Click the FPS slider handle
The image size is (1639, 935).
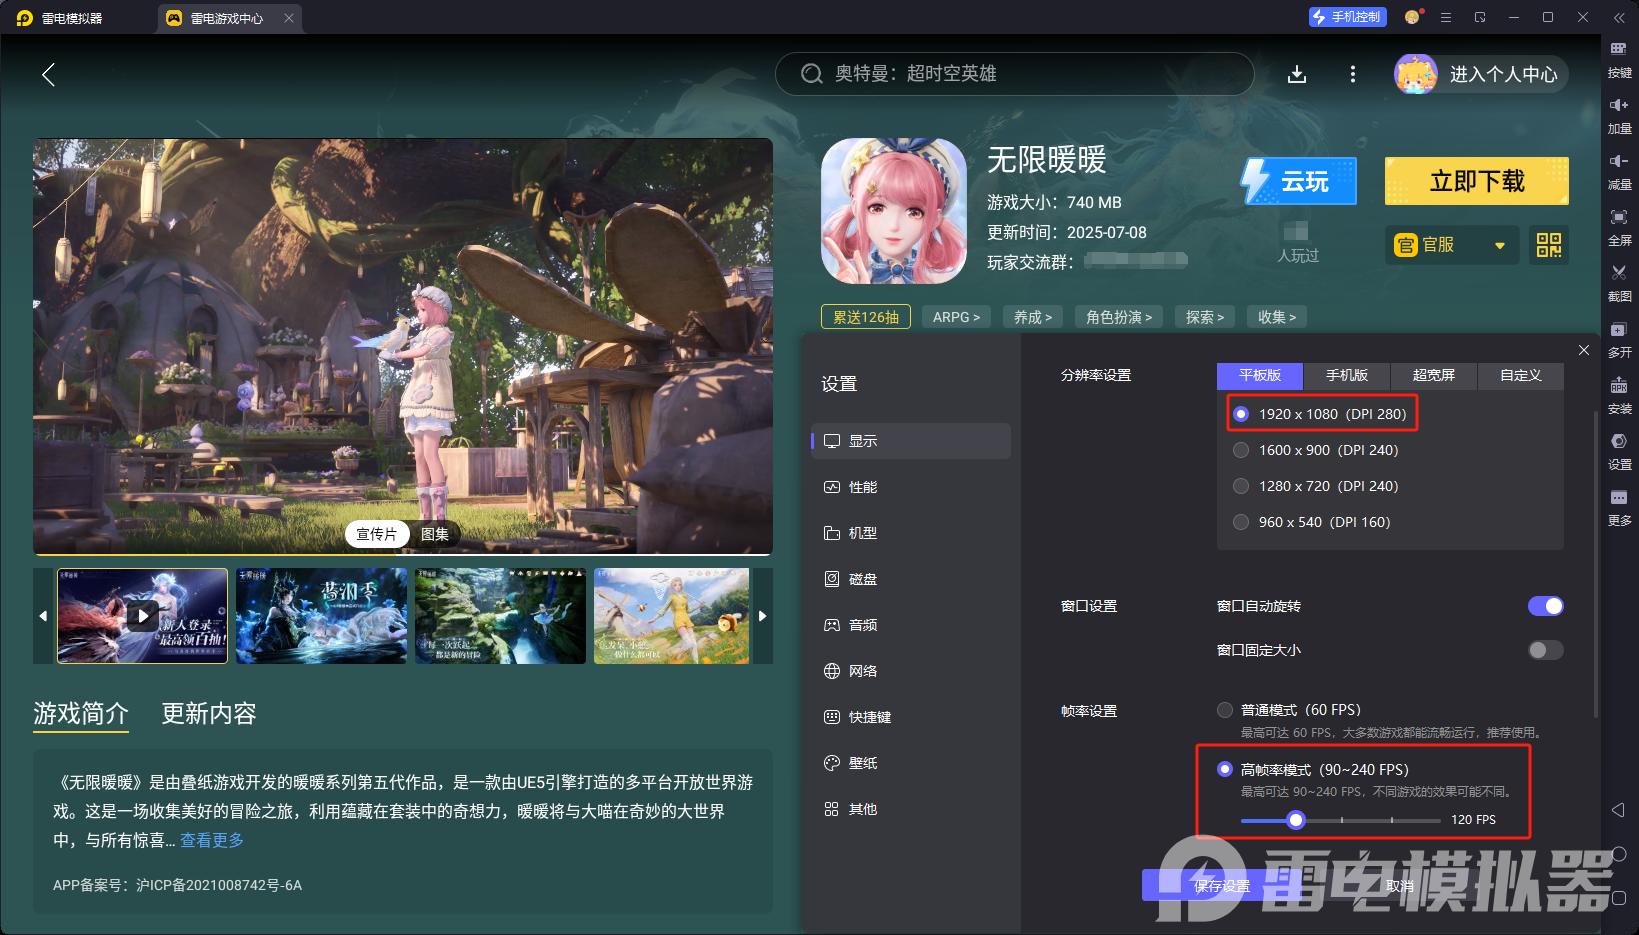pos(1296,820)
